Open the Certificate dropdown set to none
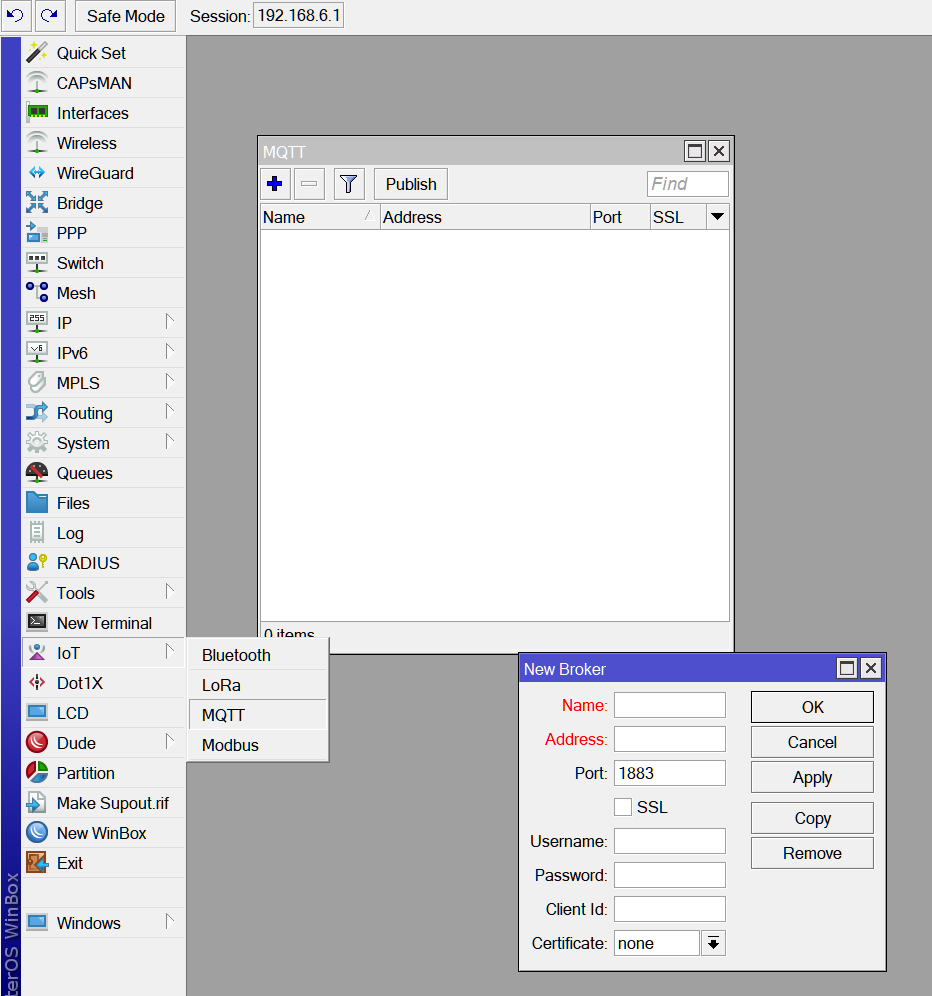 pos(712,943)
